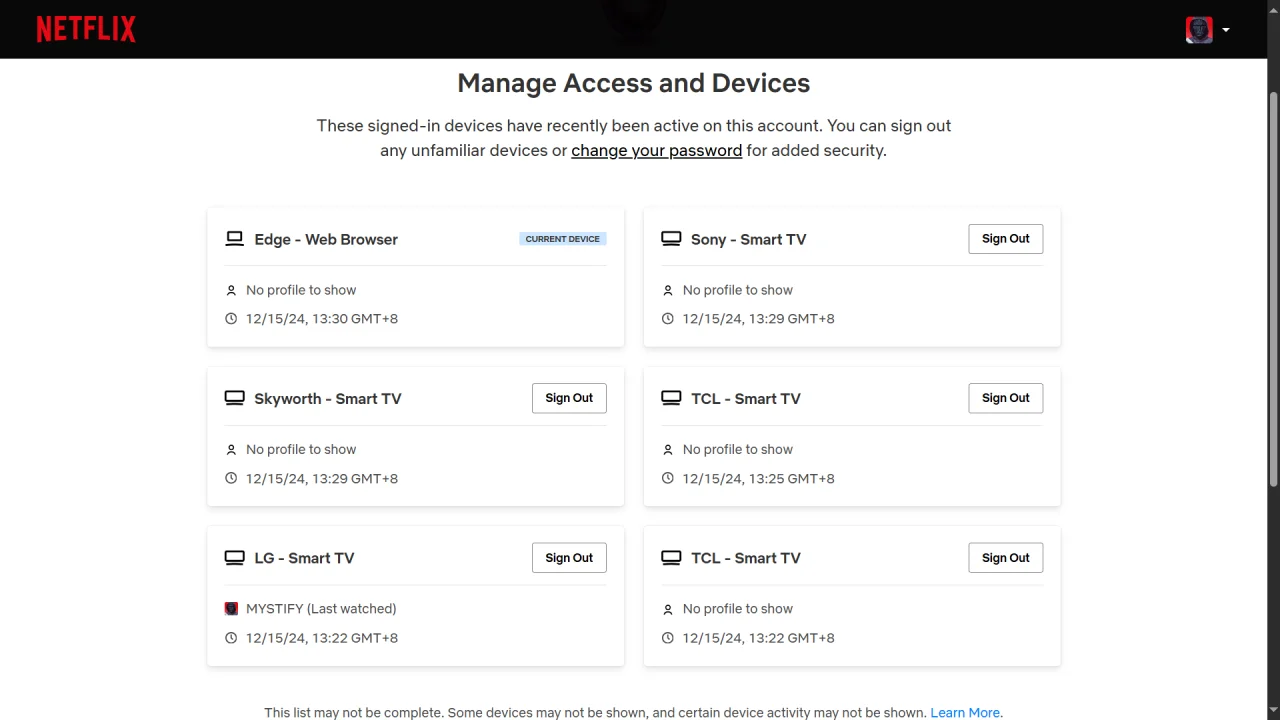Click the Sony Smart TV device icon
This screenshot has height=720, width=1280.
671,239
